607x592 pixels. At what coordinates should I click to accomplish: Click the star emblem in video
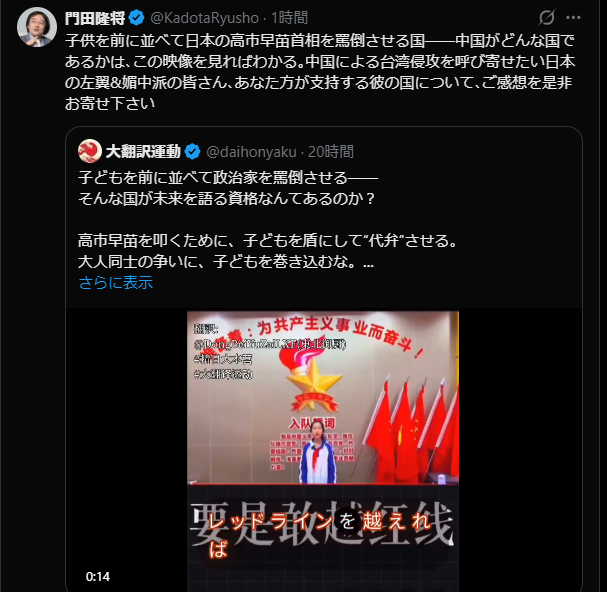tap(314, 383)
